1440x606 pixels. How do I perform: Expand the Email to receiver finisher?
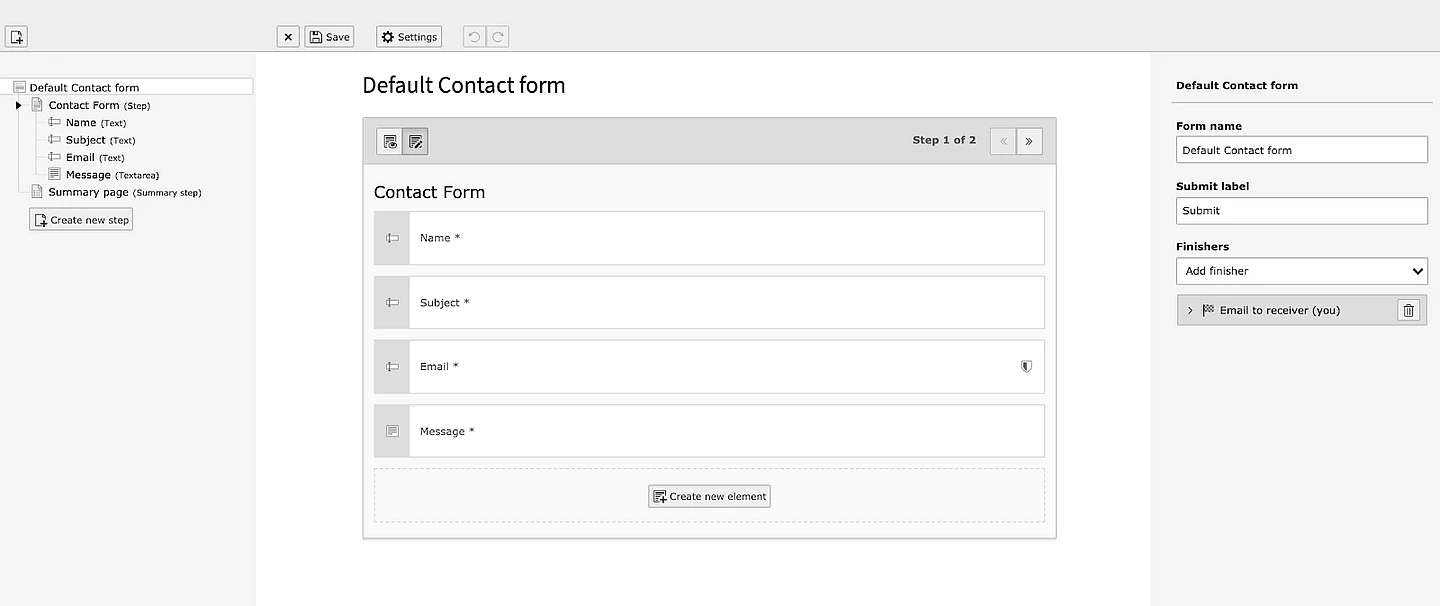coord(1190,310)
